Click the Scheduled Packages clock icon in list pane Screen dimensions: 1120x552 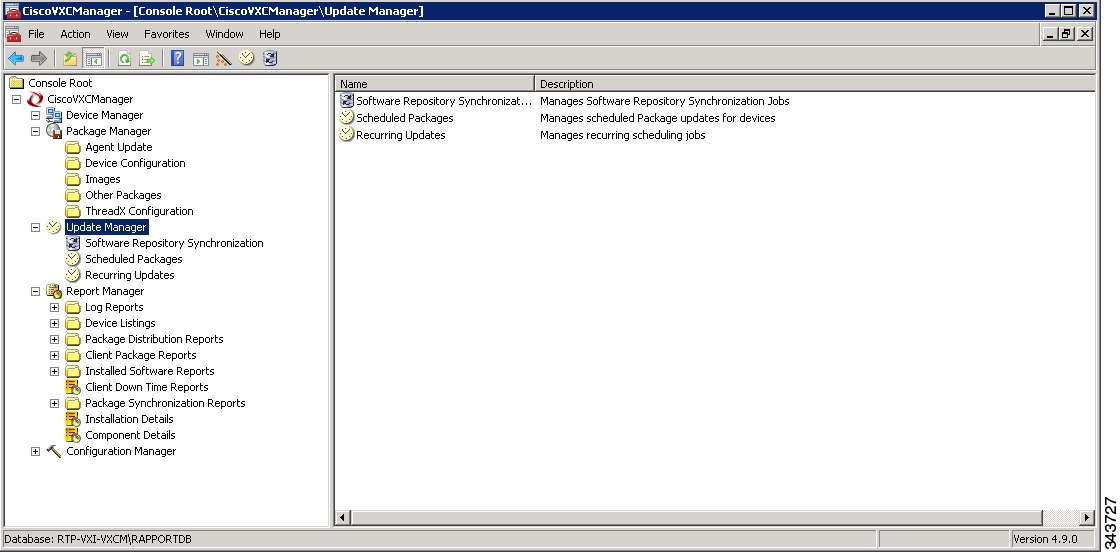tap(346, 118)
